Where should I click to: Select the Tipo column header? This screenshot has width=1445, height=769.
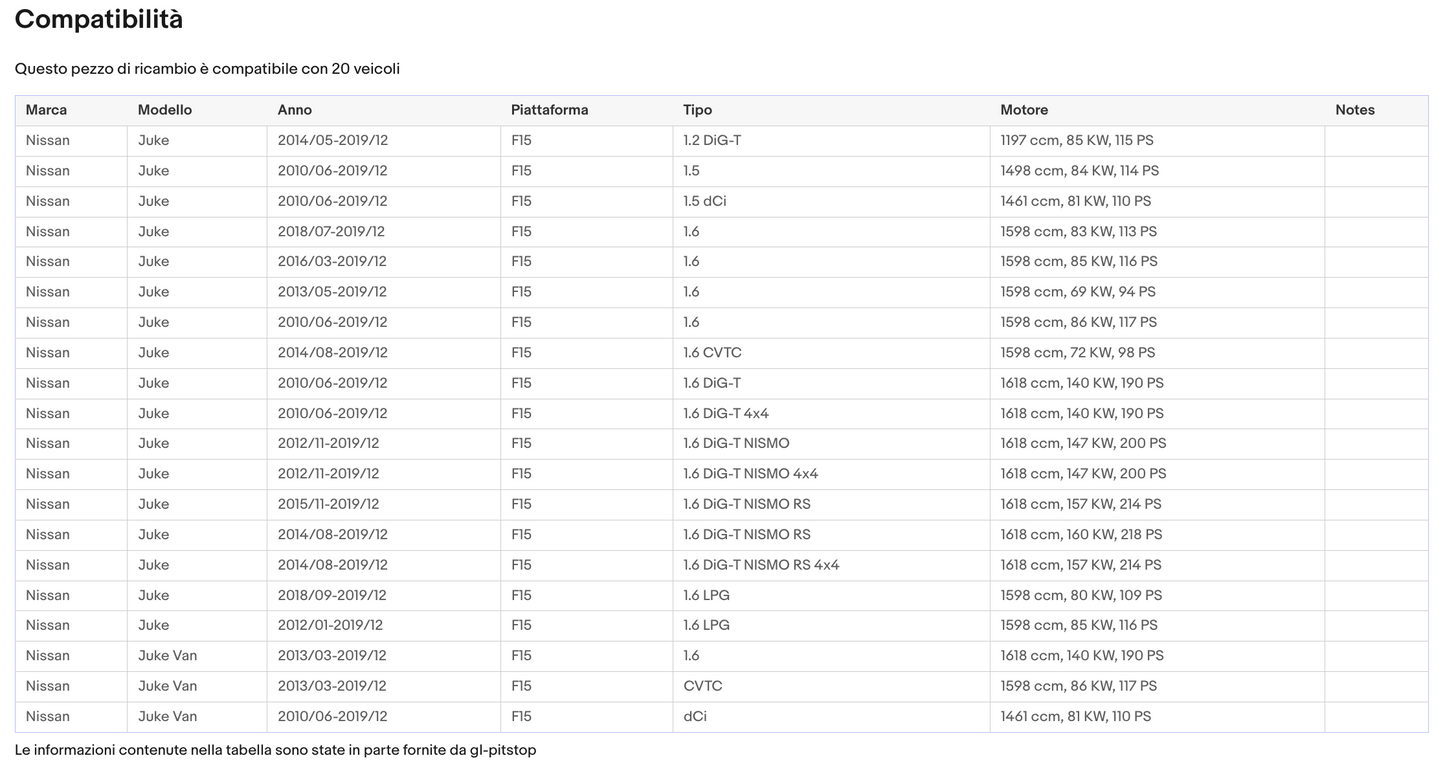pyautogui.click(x=697, y=110)
